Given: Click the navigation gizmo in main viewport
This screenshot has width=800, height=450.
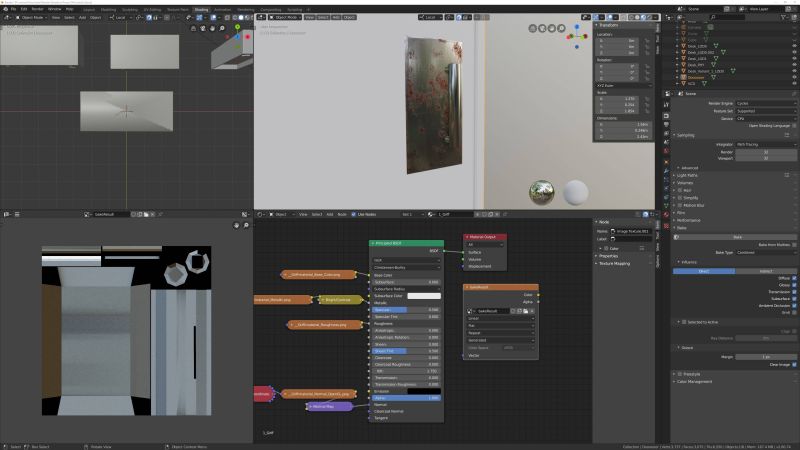Looking at the screenshot, I should point(577,36).
